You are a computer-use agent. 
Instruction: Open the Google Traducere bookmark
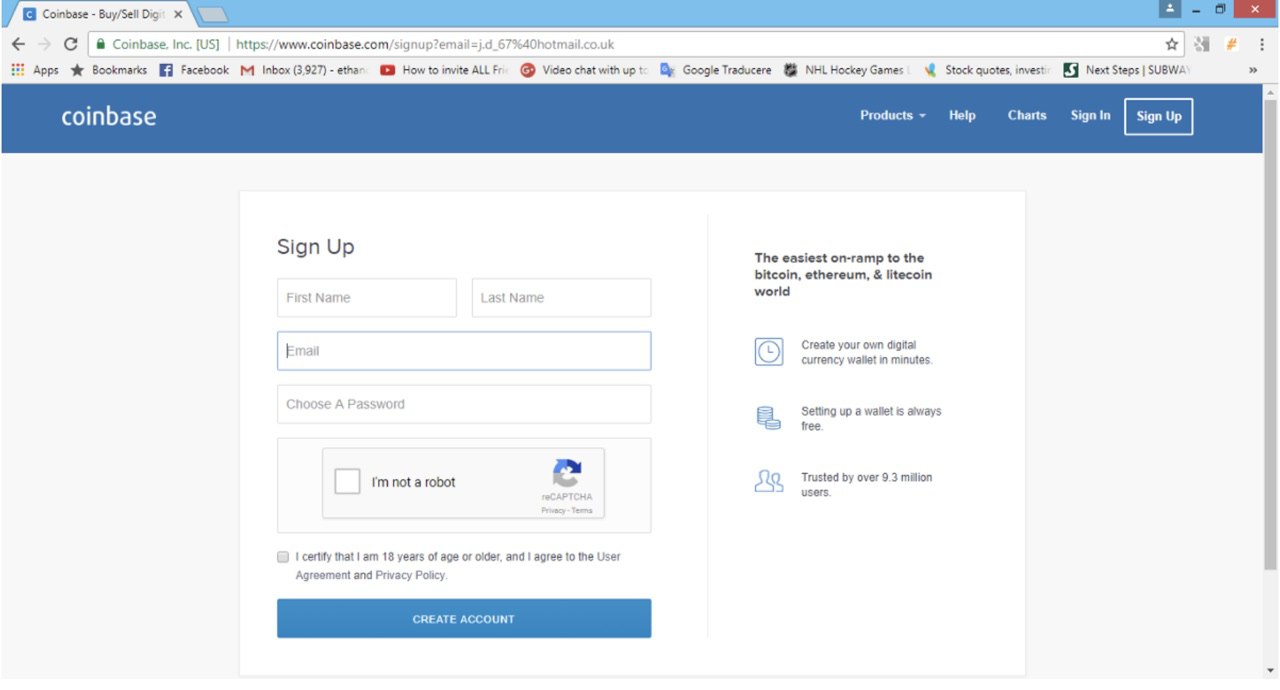coord(716,70)
